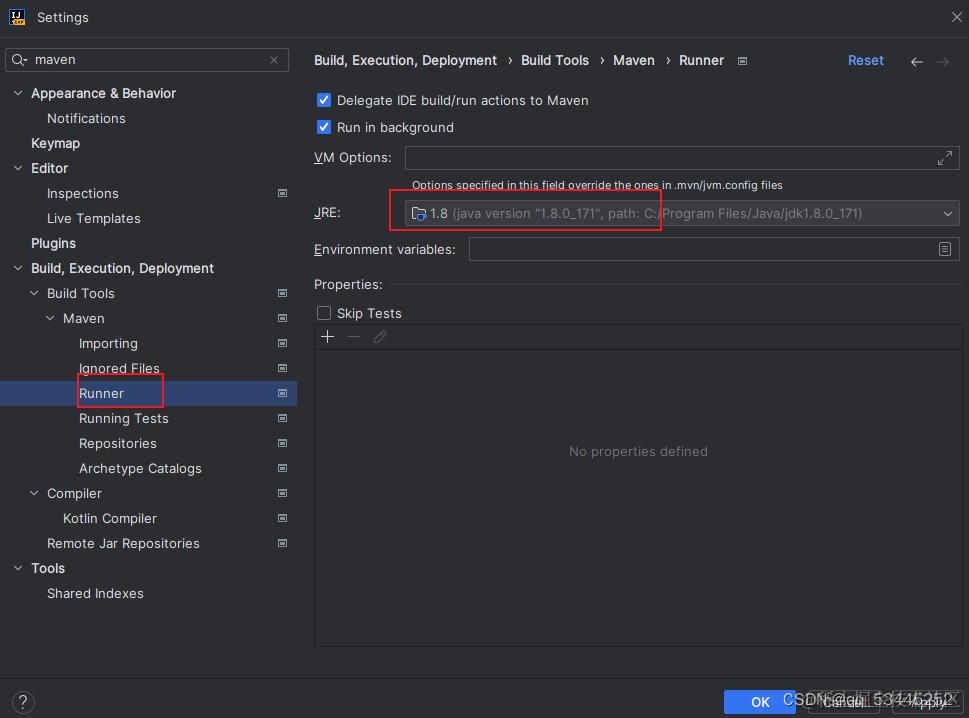Click project icon beside Inspections
Viewport: 969px width, 718px height.
pyautogui.click(x=282, y=193)
